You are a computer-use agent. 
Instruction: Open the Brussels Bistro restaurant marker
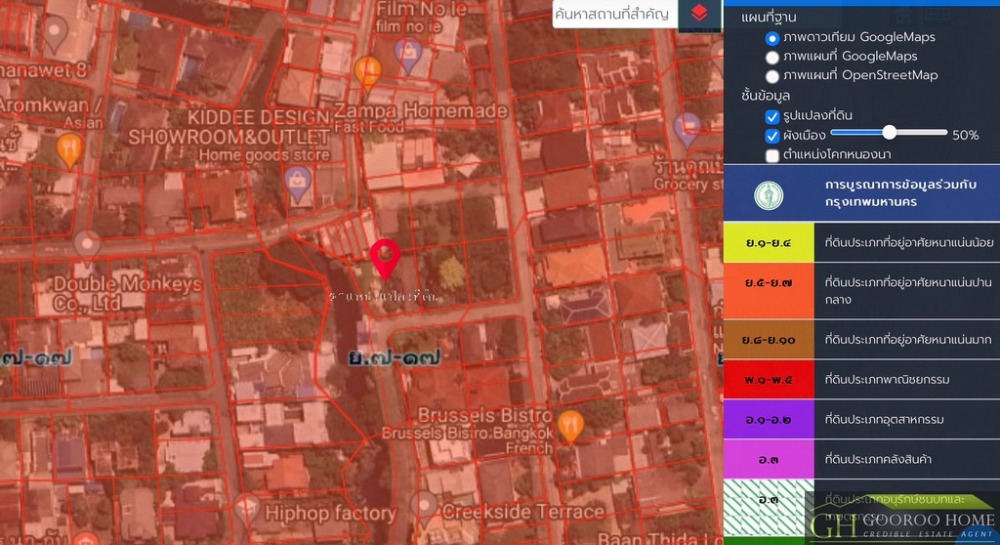tap(570, 426)
